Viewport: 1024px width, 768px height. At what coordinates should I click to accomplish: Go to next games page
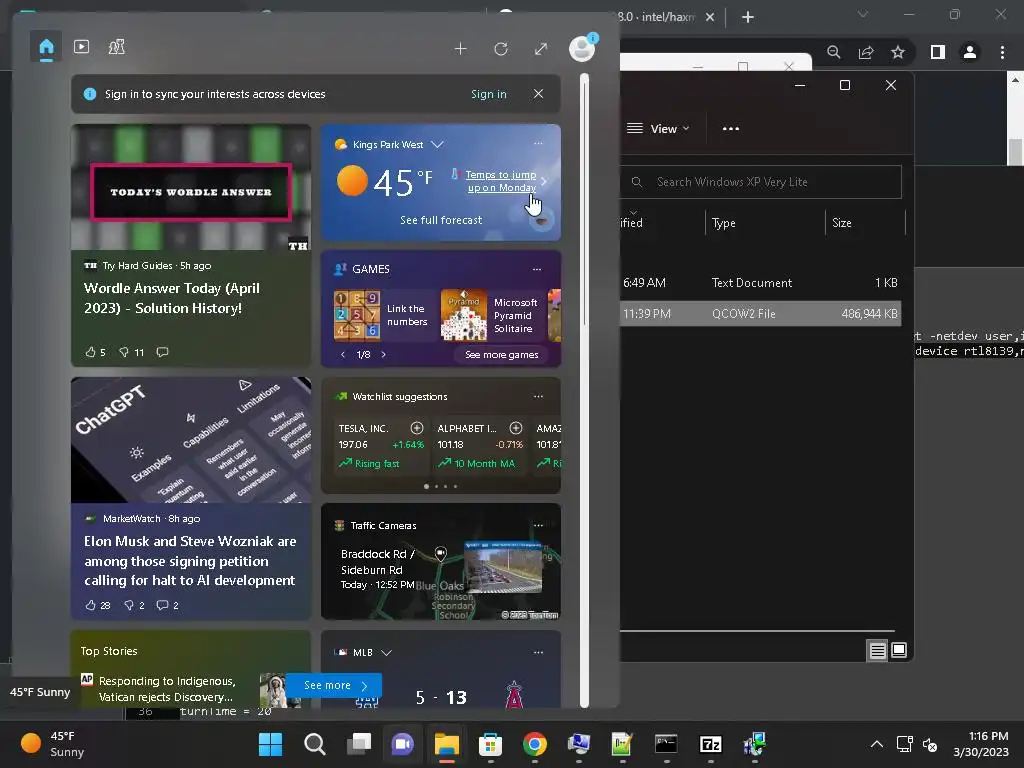[383, 355]
